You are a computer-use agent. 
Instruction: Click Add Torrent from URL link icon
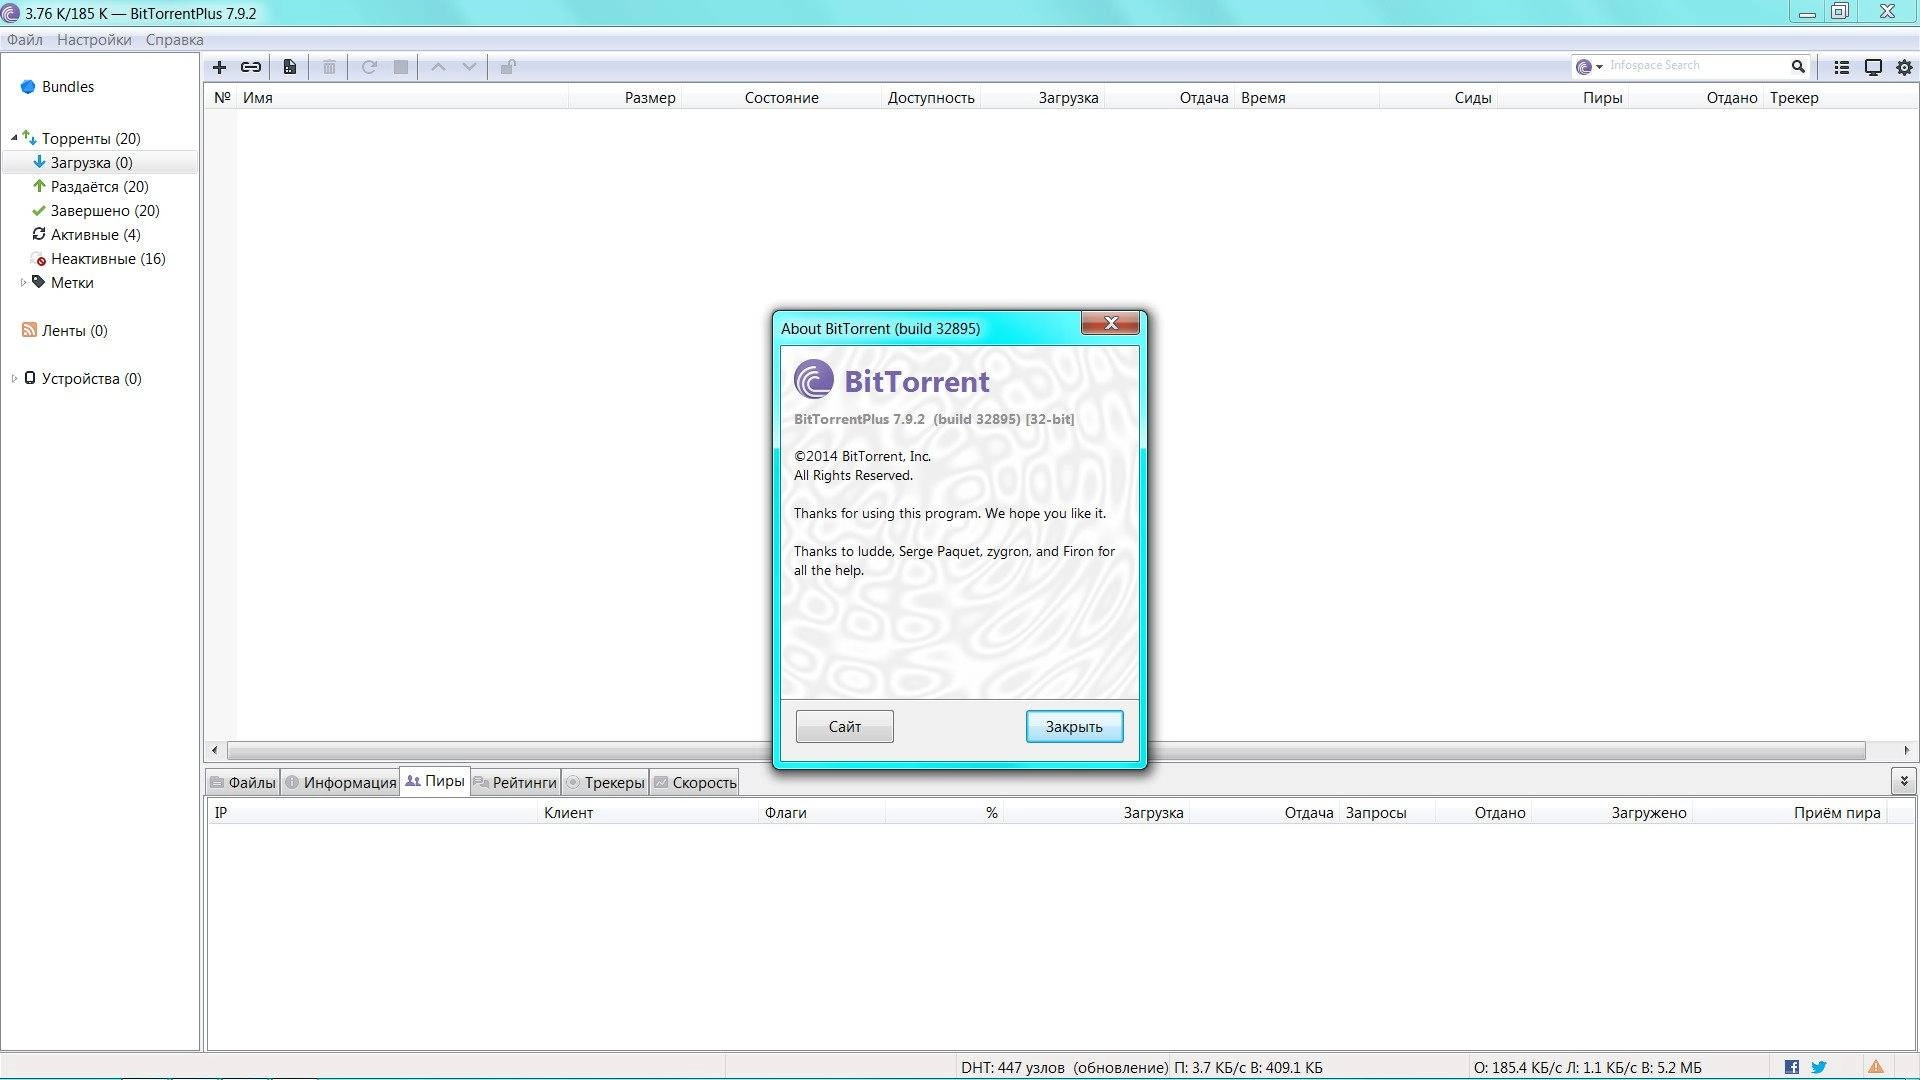pyautogui.click(x=251, y=67)
